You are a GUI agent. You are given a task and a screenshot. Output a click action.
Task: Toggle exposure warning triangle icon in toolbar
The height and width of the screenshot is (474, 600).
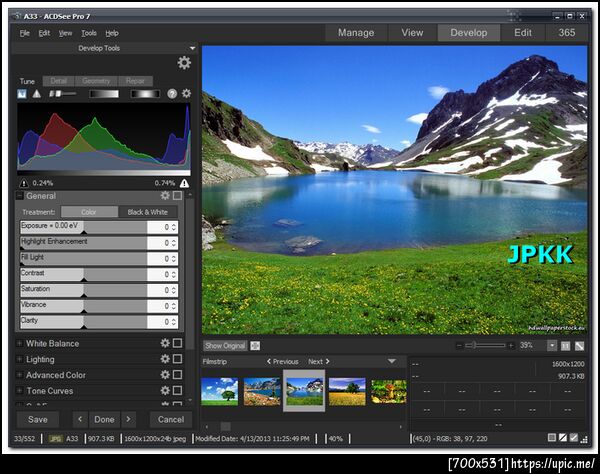coord(37,94)
